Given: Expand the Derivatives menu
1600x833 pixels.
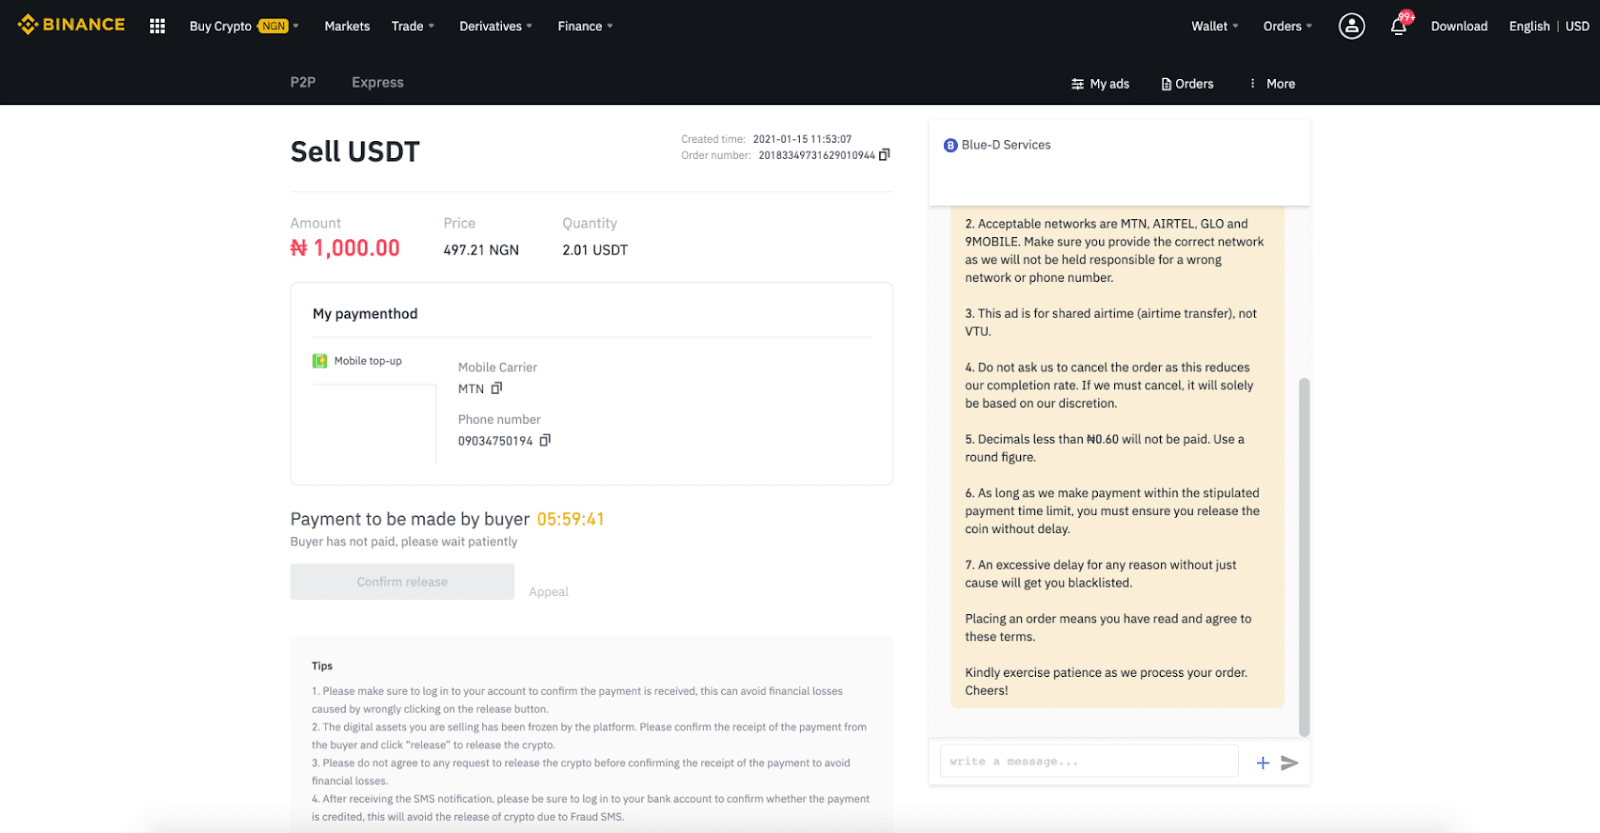Looking at the screenshot, I should click(496, 26).
